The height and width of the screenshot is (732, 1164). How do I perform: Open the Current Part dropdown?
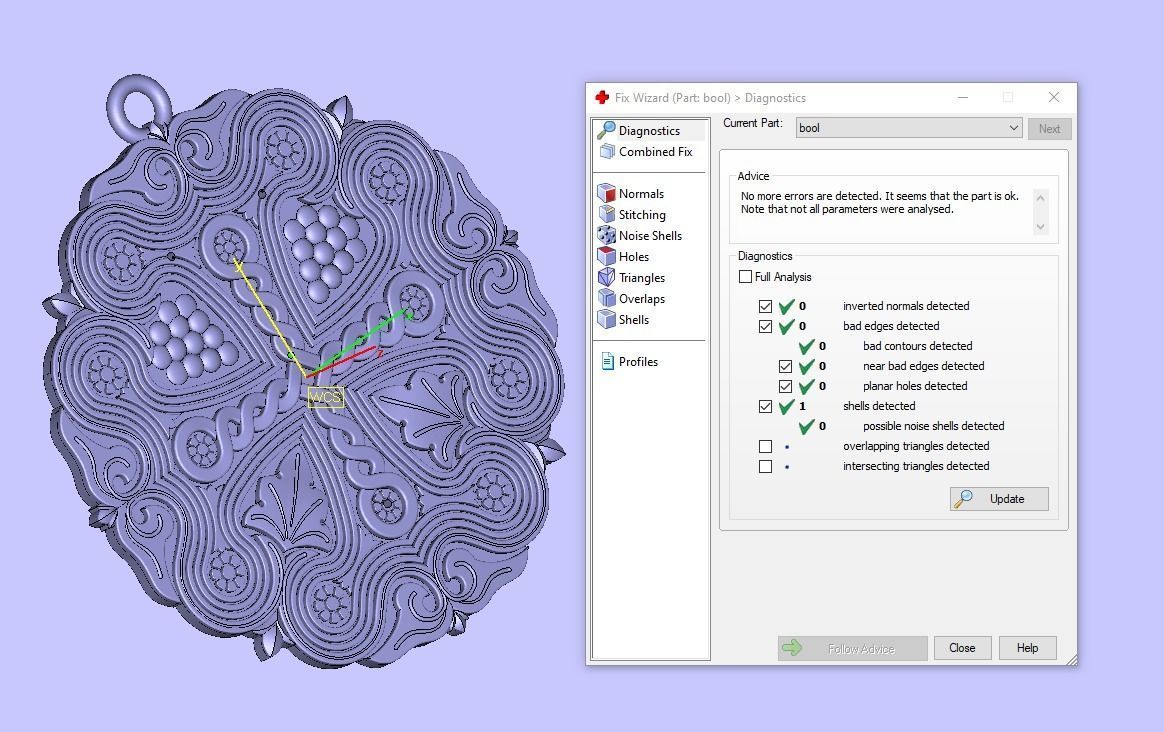pyautogui.click(x=909, y=128)
